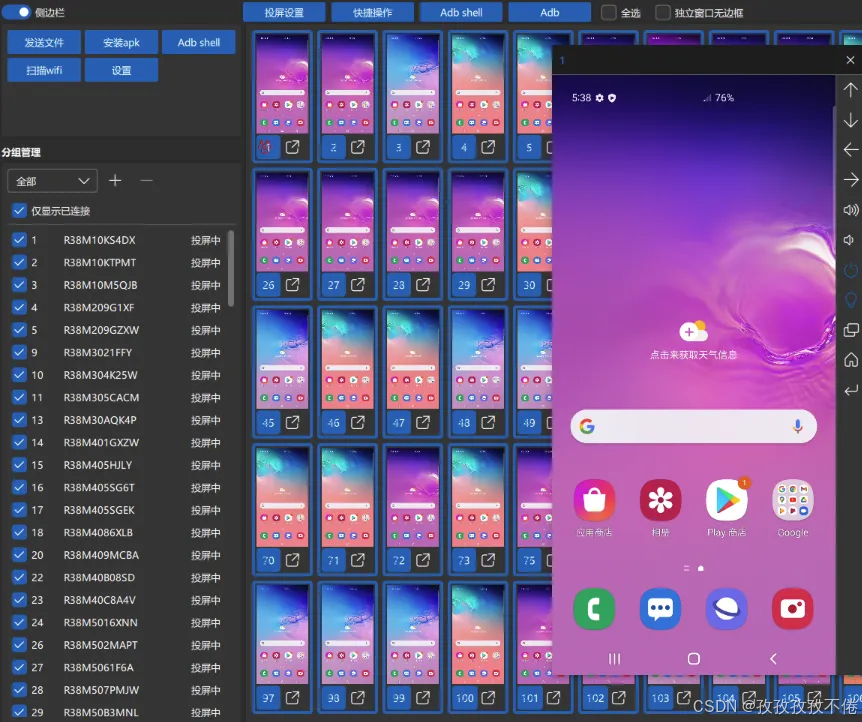Click the 发送文件 button

tap(44, 42)
